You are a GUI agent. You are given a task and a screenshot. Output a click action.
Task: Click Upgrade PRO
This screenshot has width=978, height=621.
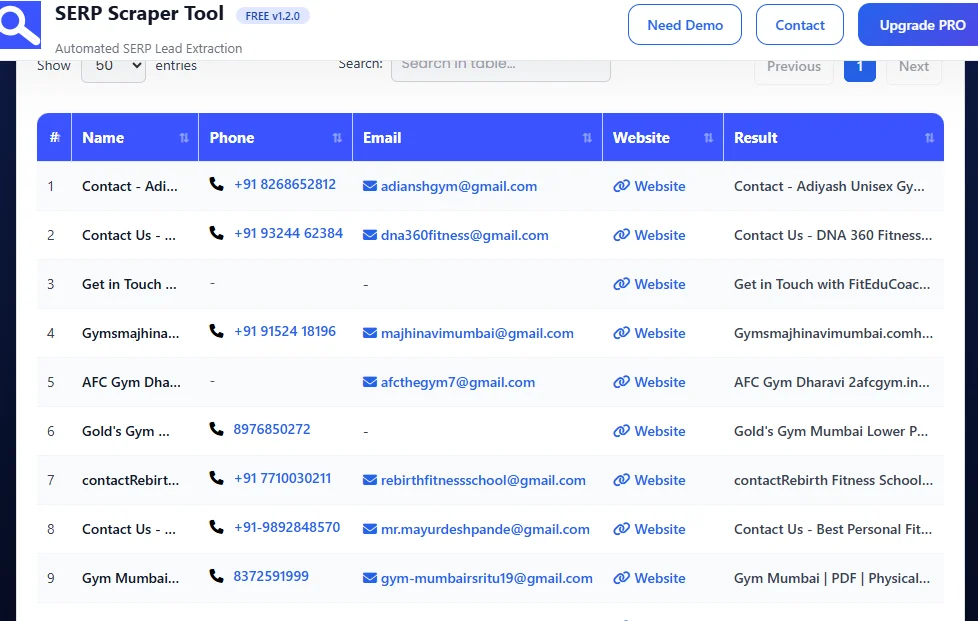click(x=920, y=24)
